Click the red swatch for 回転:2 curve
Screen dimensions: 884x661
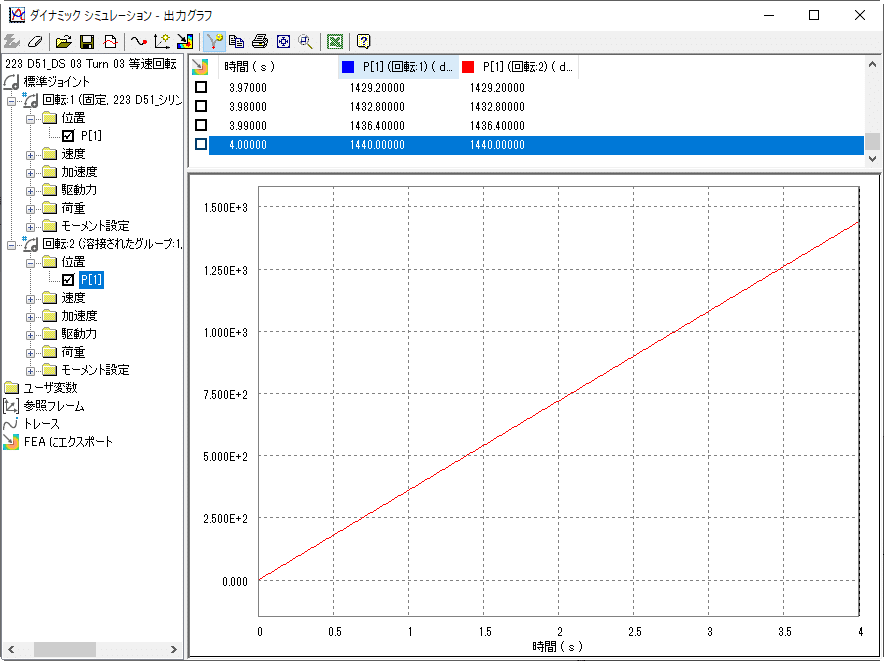[468, 67]
